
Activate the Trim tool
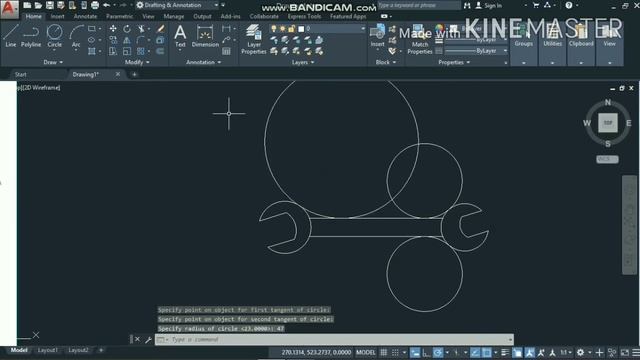141,29
